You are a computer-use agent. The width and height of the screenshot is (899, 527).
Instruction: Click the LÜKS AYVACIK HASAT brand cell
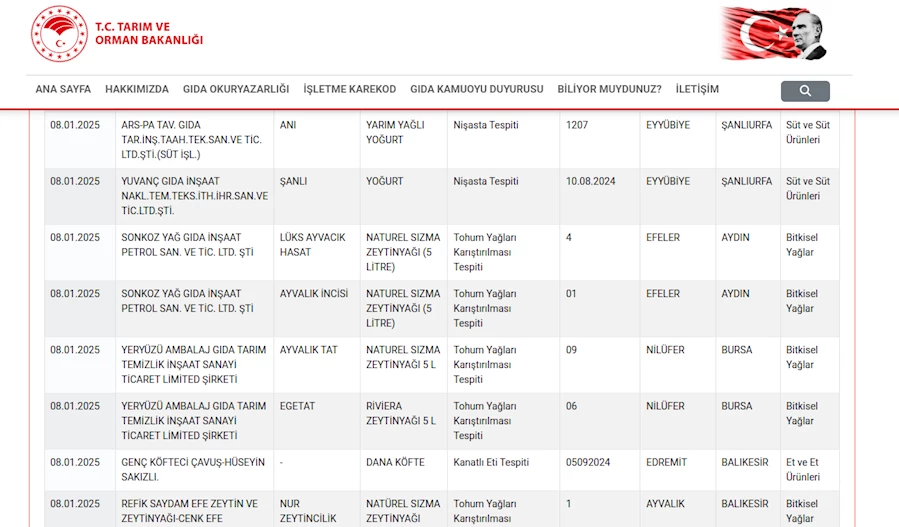point(313,245)
